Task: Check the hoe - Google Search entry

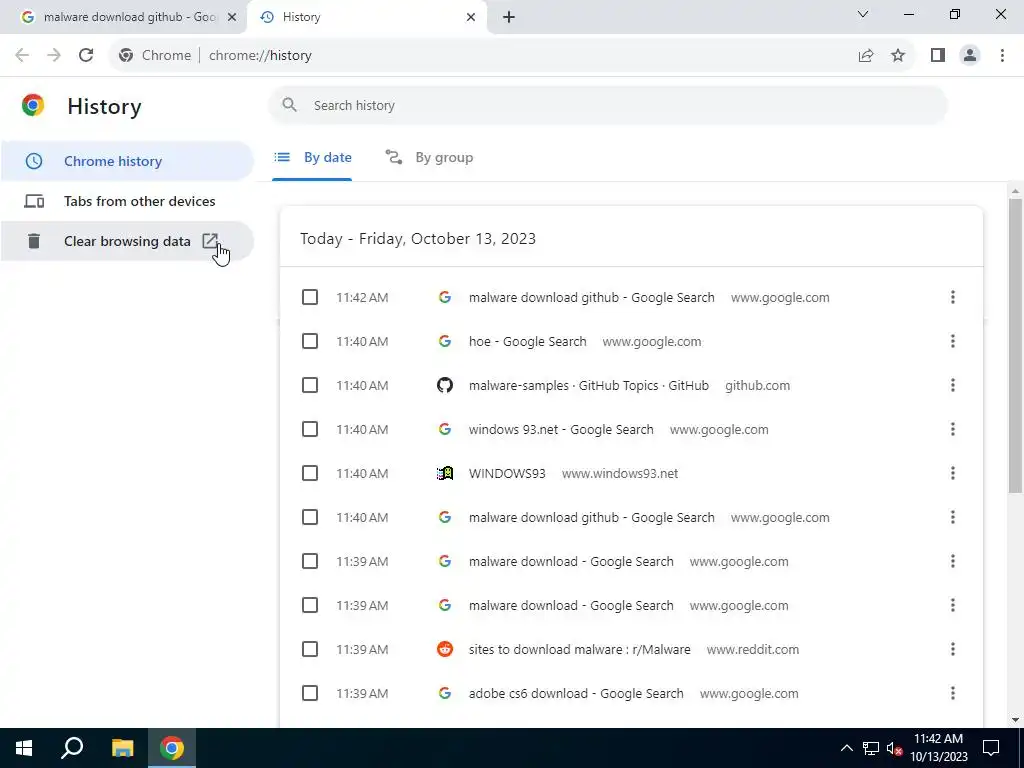Action: [x=310, y=342]
